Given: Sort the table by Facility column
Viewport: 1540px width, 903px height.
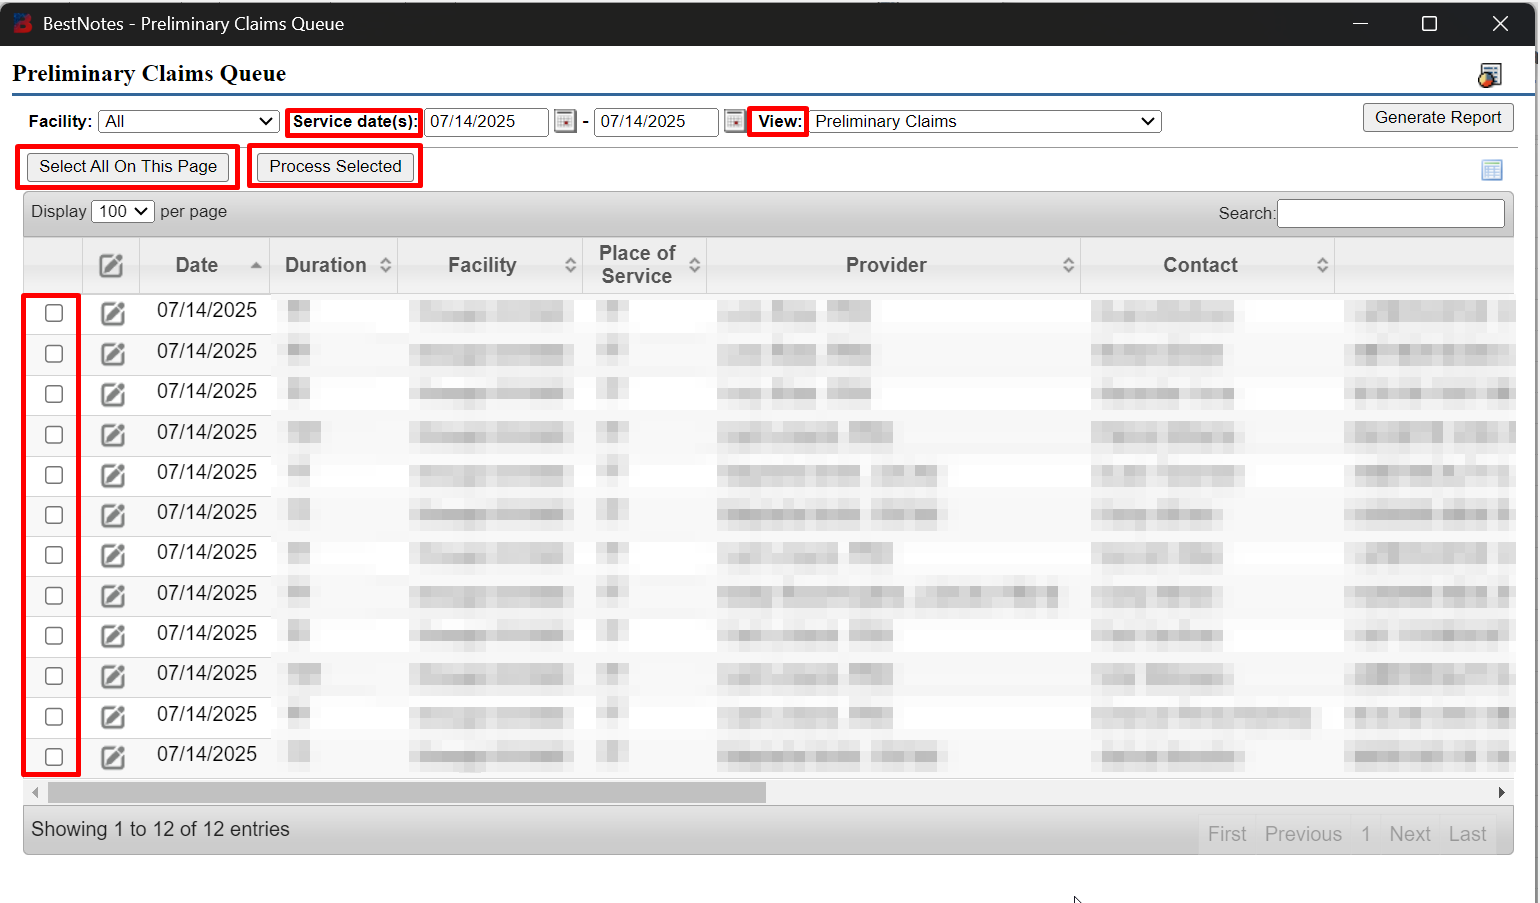Looking at the screenshot, I should [x=490, y=265].
